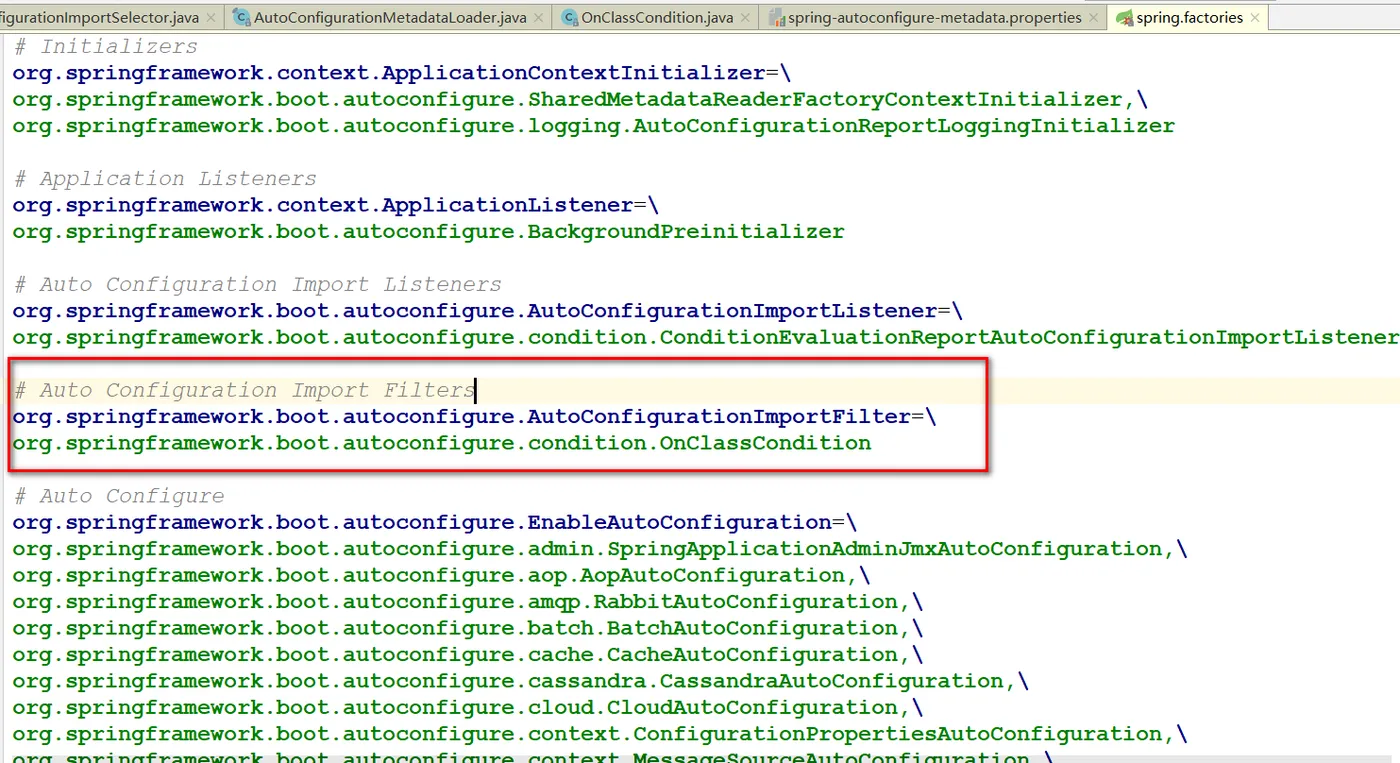
Task: Click the properties file icon on spring-autoconfigure-metadata tab
Action: [x=777, y=18]
